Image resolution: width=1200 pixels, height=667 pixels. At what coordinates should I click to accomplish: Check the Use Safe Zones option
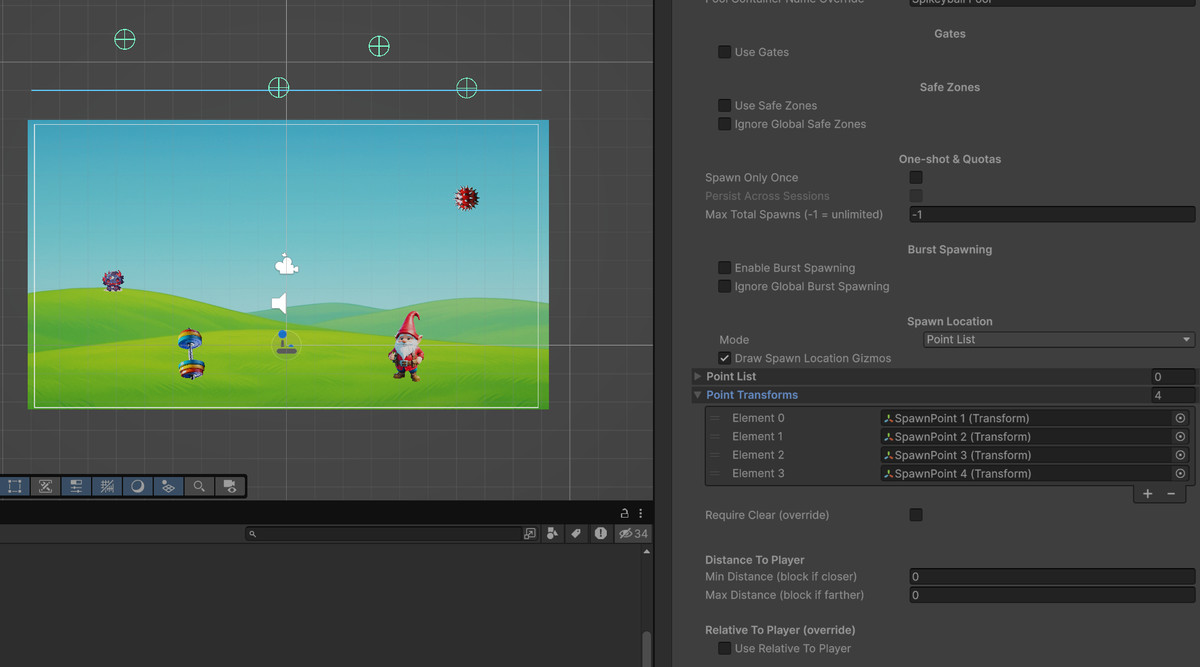724,105
